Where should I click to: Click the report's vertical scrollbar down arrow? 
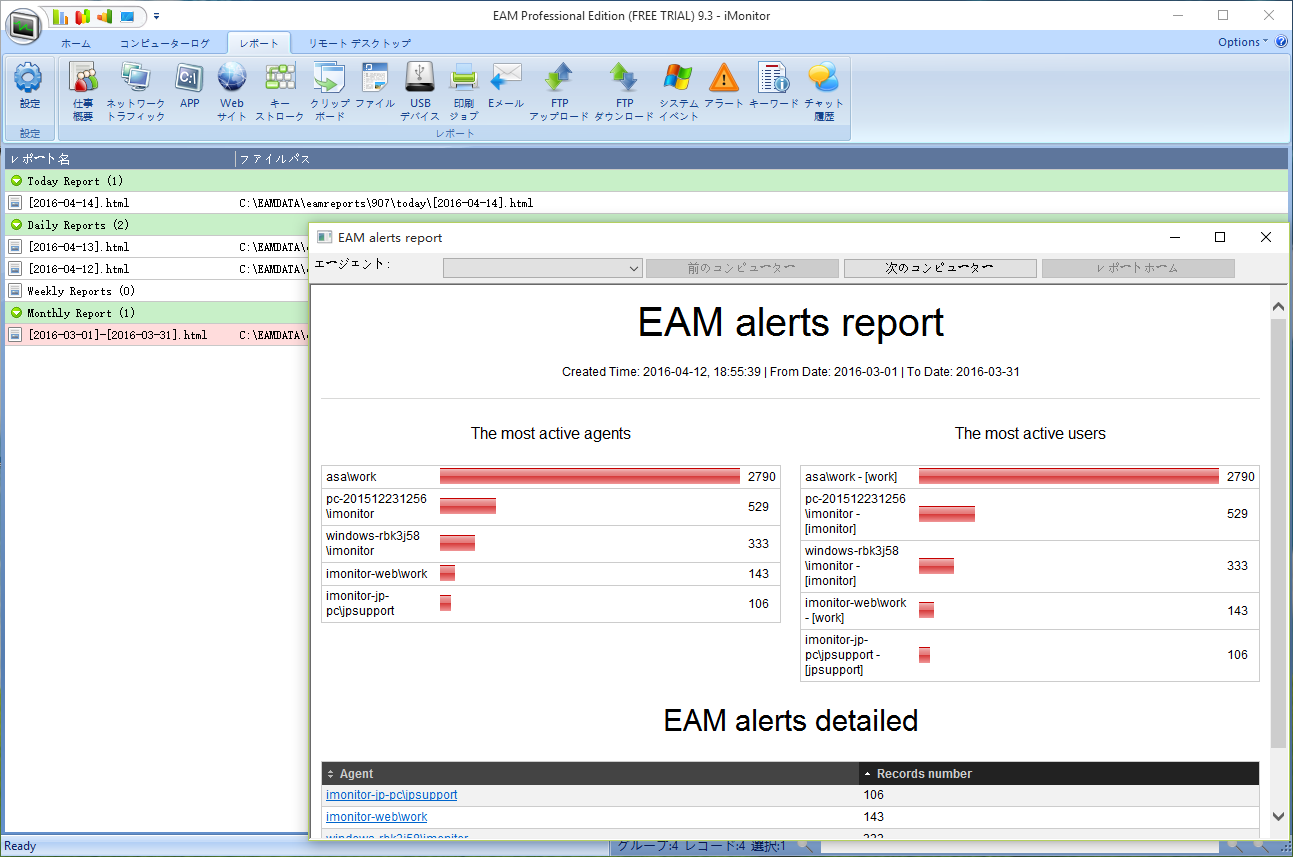1278,816
